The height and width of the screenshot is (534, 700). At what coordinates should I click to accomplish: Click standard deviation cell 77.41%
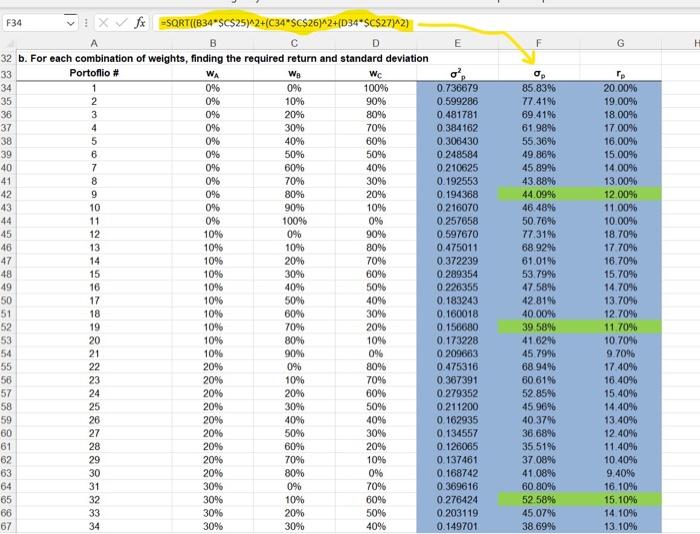tap(539, 101)
